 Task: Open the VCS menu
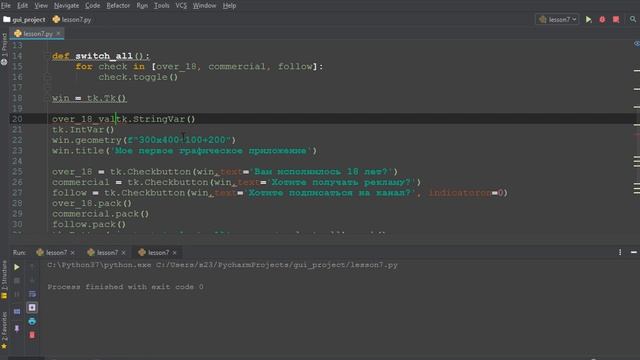point(181,6)
